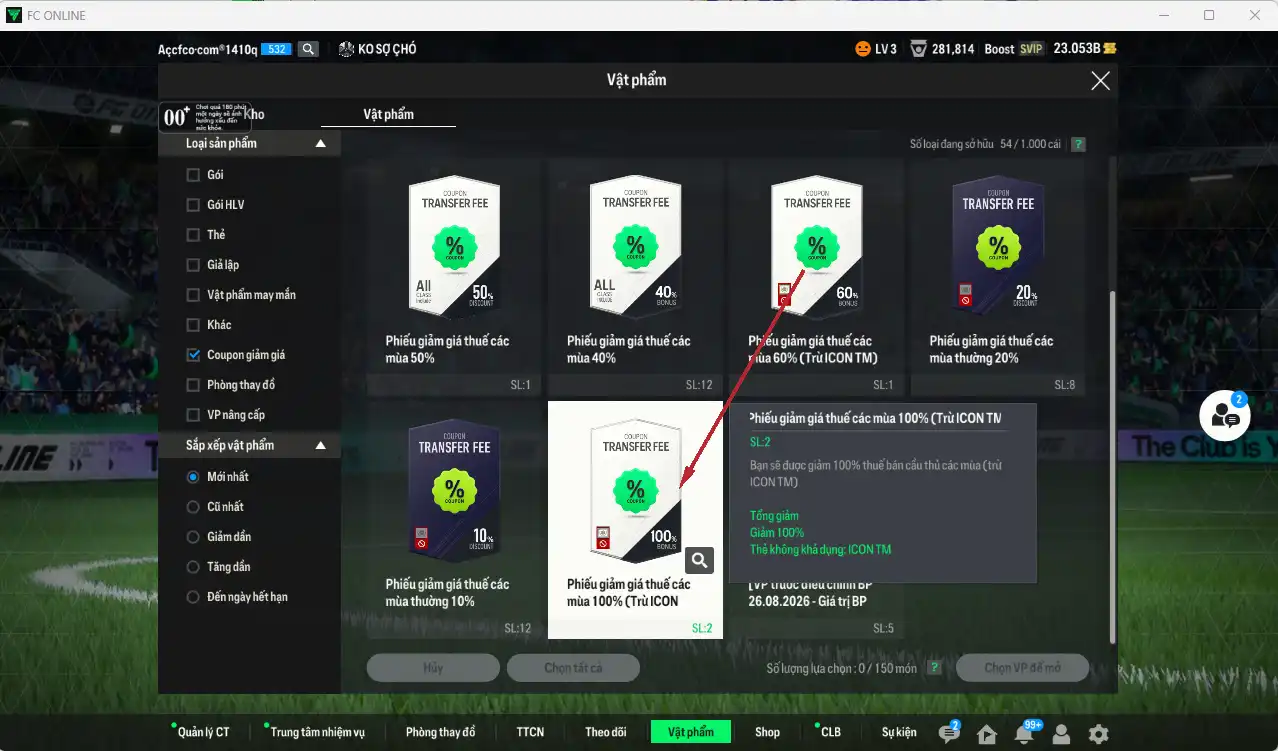1278x751 pixels.
Task: Collapse the Loại sản phẩm section
Action: (x=321, y=144)
